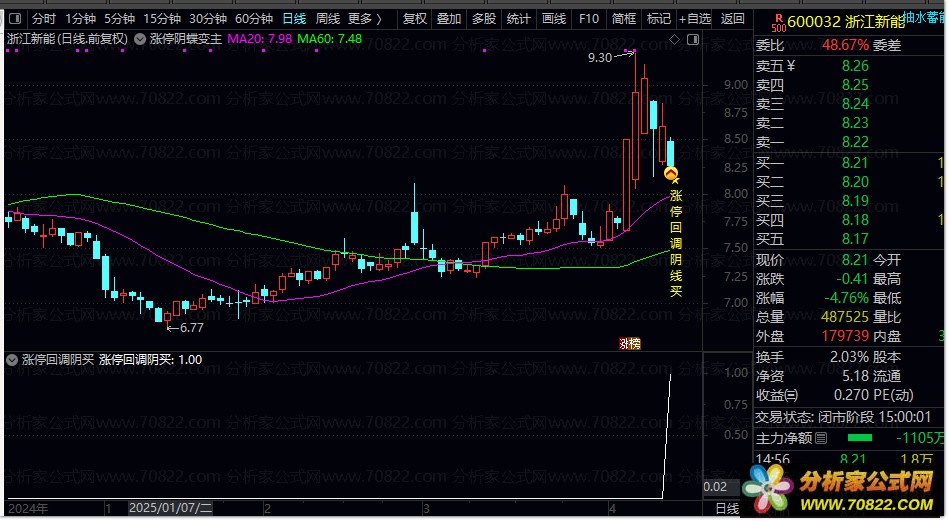This screenshot has height=521, width=950.
Task: Click the diamond icon above chart
Action: (674, 39)
